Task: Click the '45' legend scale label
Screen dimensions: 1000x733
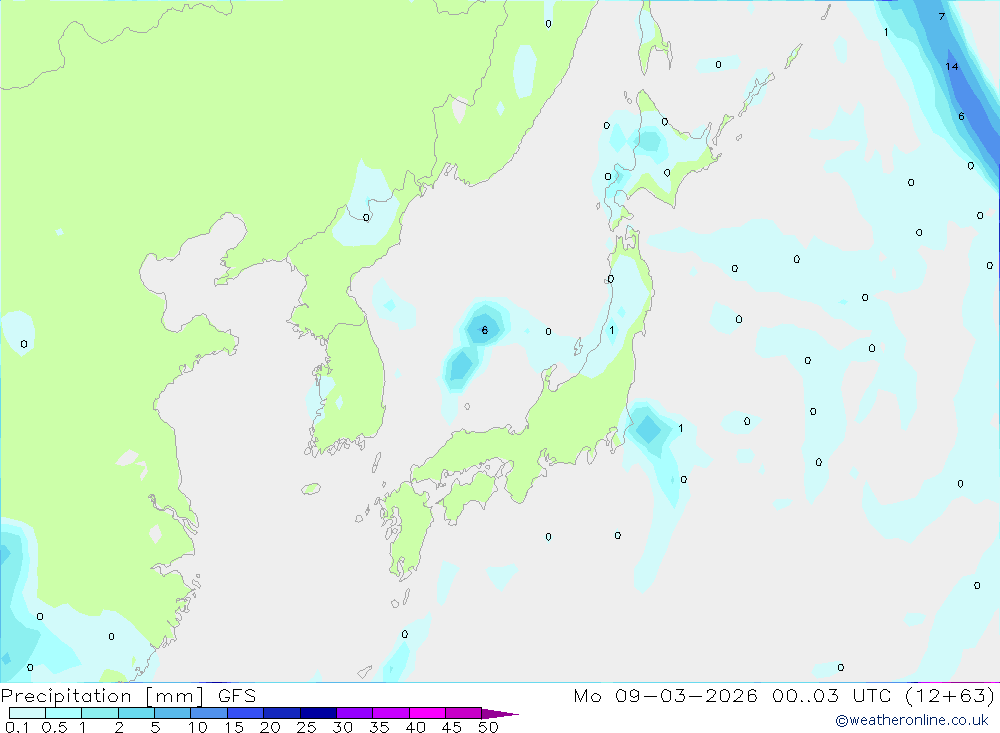Action: coord(452,727)
